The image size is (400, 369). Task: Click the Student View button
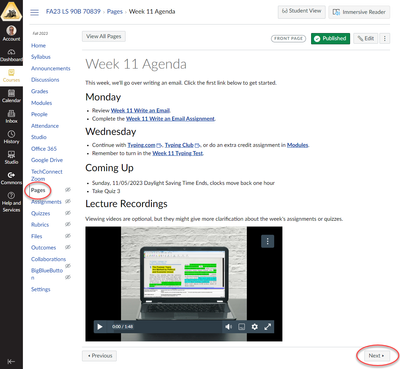click(x=302, y=12)
